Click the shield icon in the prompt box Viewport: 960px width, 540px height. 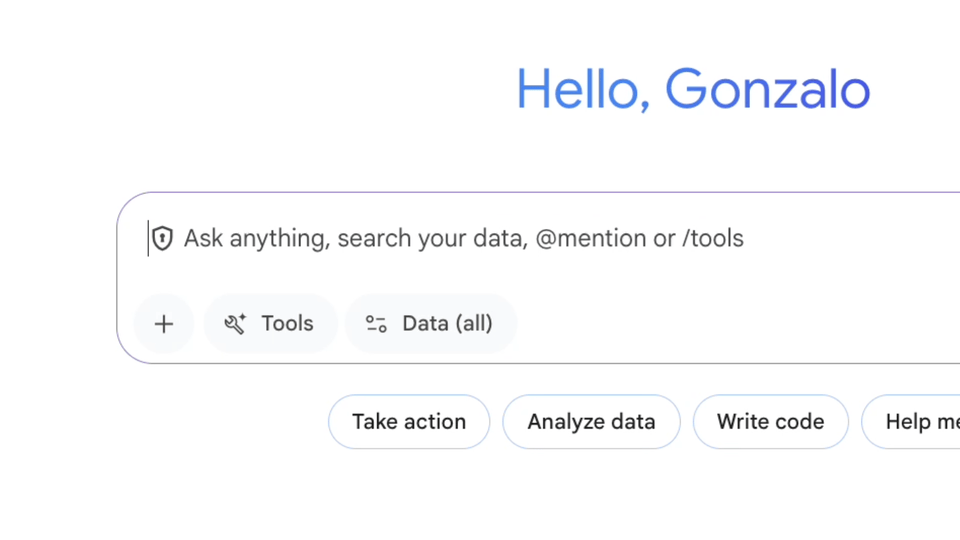(x=163, y=238)
